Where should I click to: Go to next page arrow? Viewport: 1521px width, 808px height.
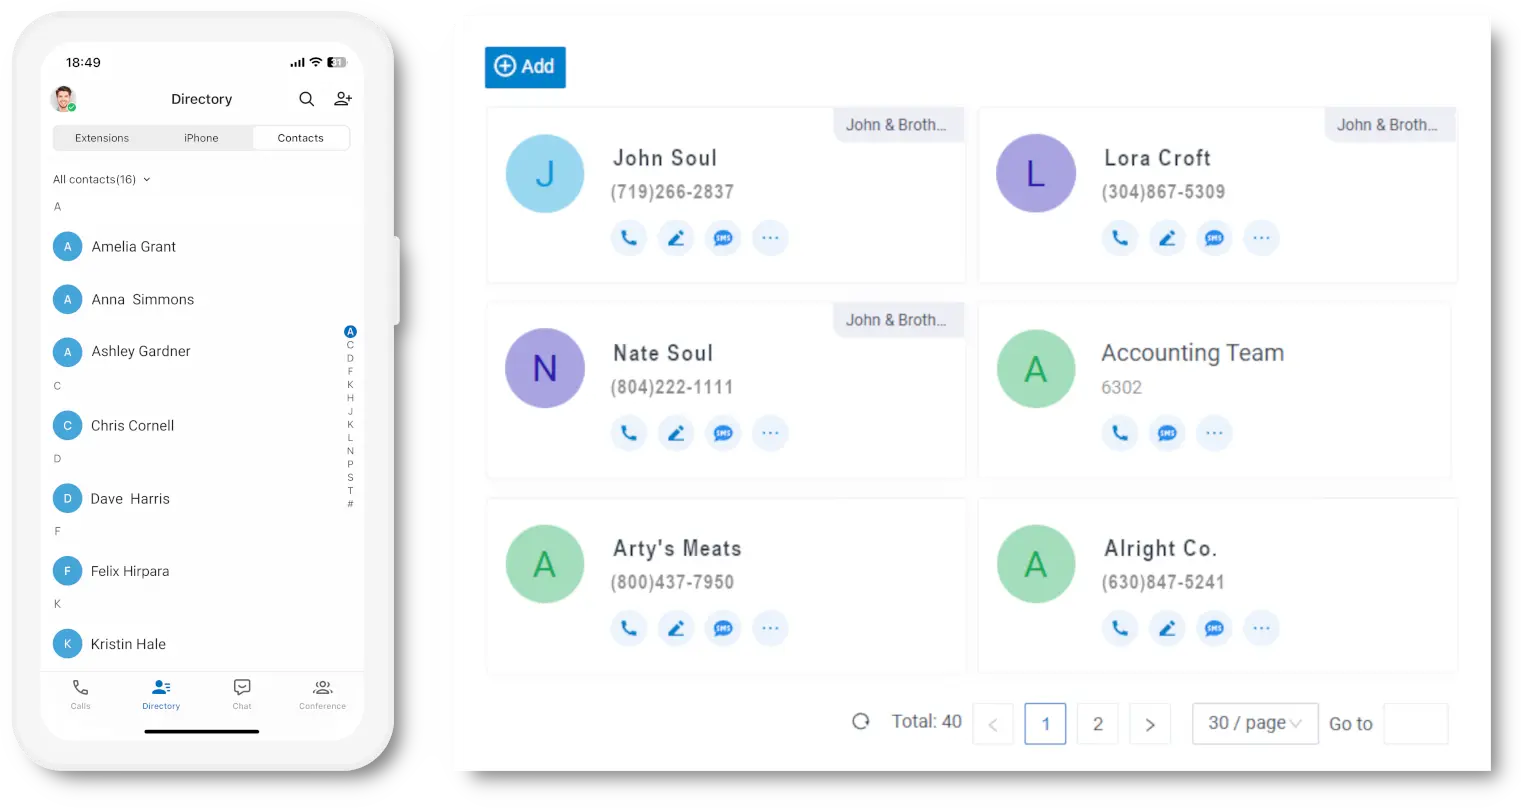[x=1150, y=724]
